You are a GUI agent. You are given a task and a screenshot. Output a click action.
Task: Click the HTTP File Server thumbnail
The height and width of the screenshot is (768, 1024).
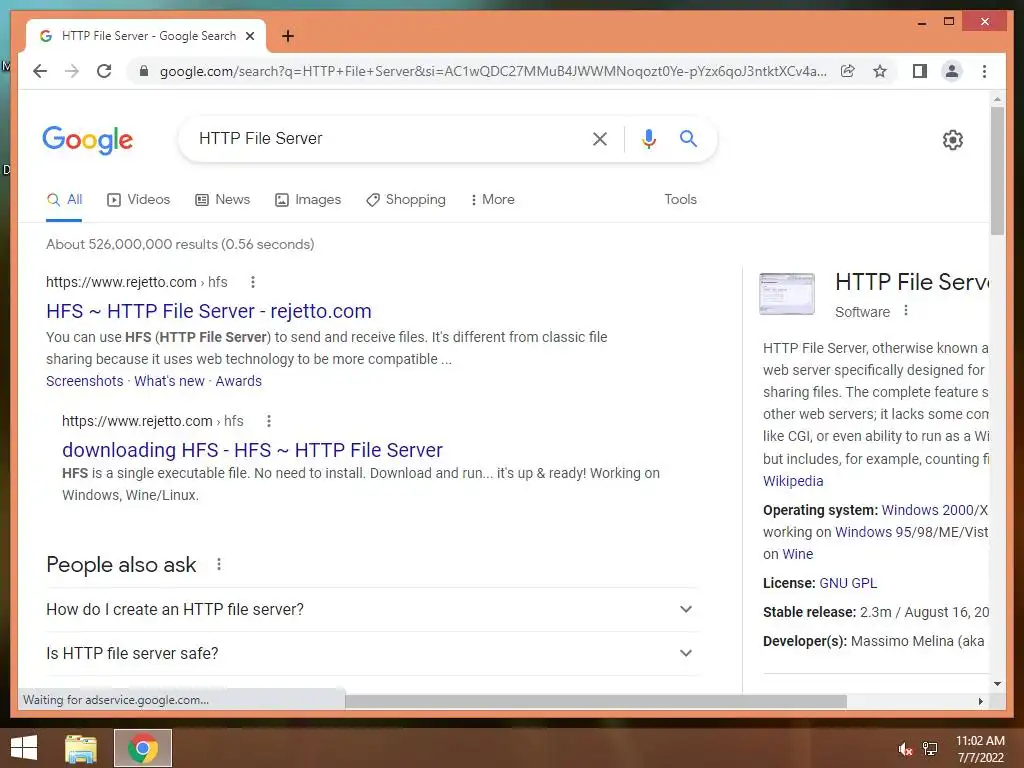pos(787,294)
